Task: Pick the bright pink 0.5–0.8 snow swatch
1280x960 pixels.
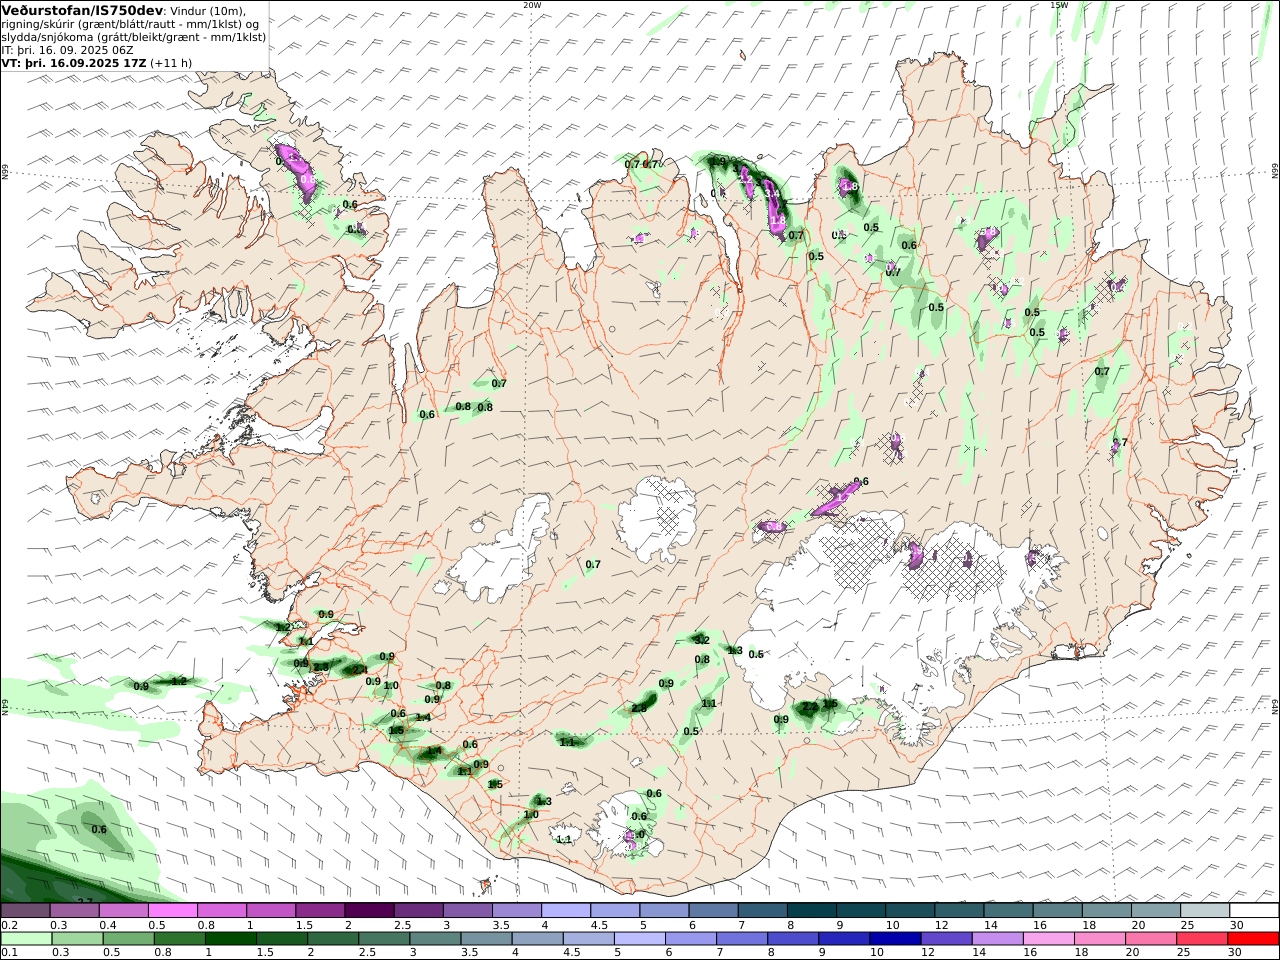Action: coord(173,910)
